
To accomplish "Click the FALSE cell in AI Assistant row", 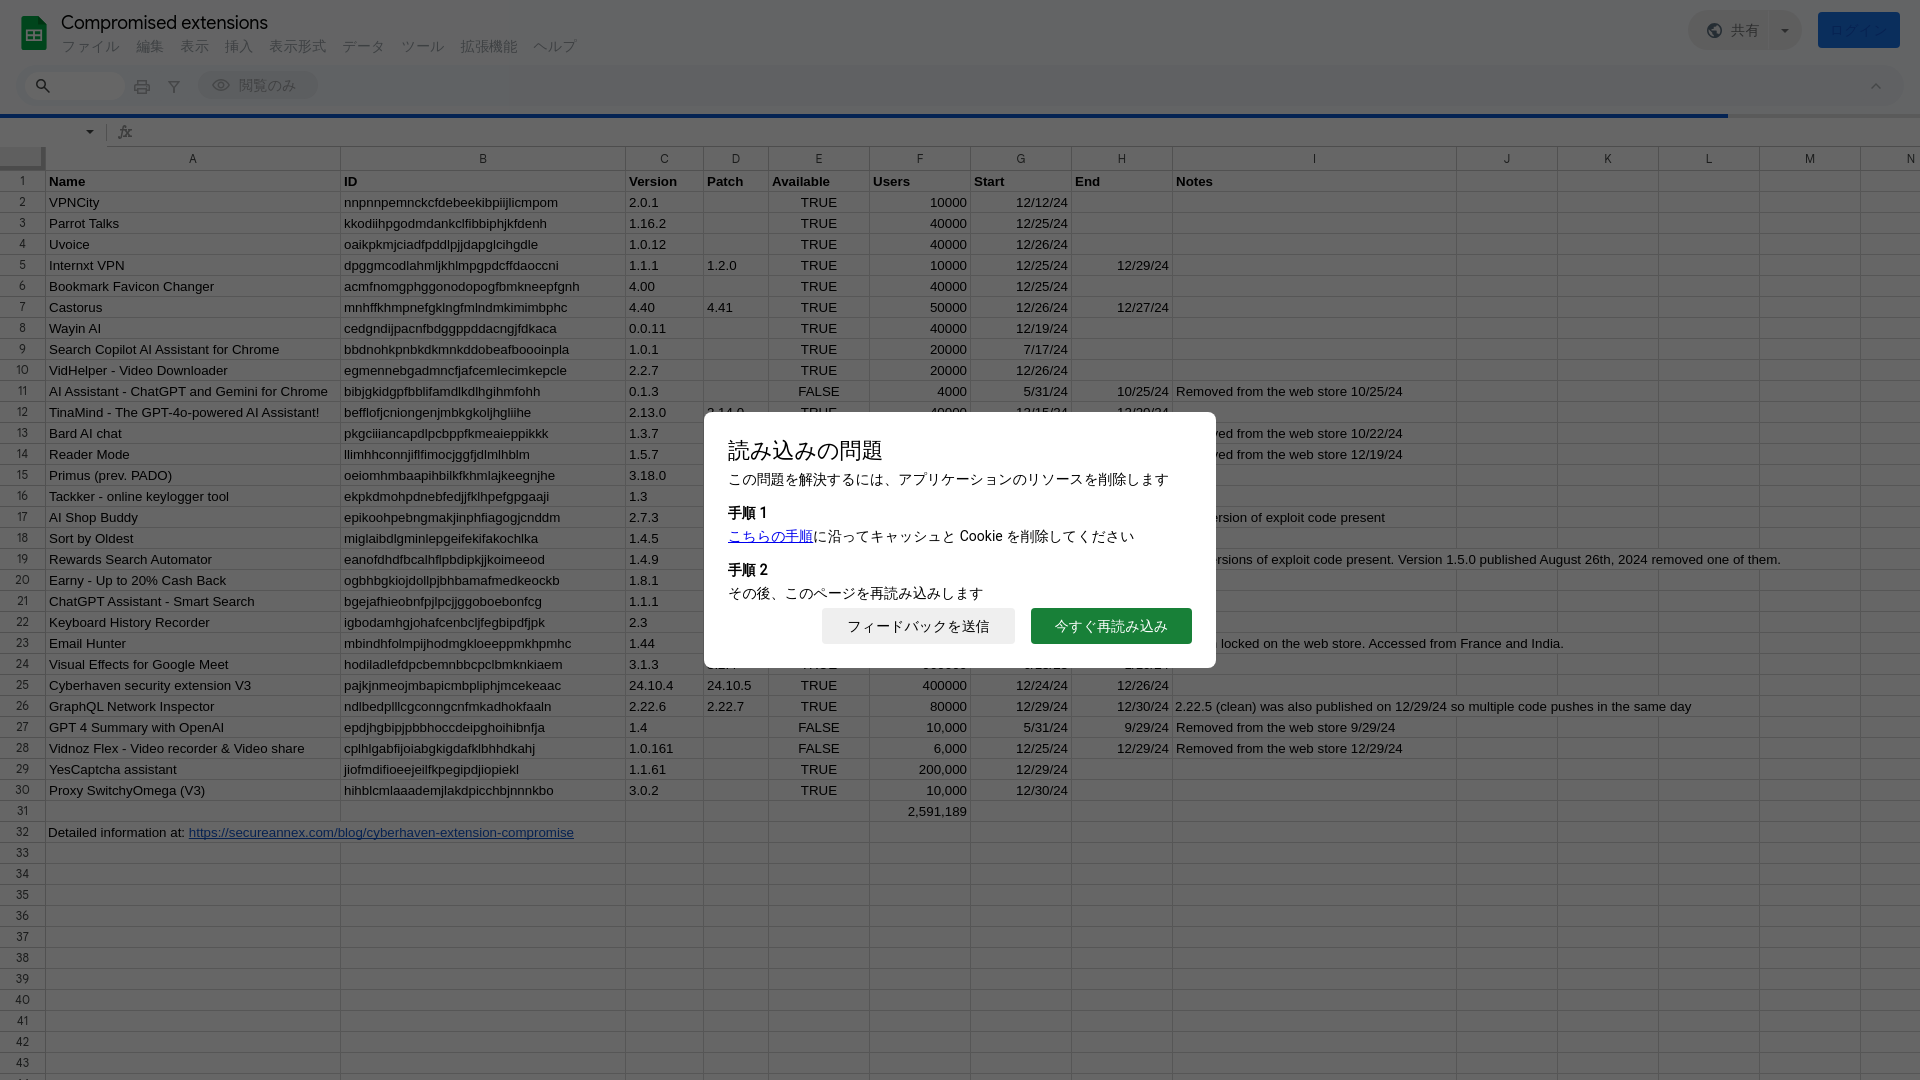I will [x=819, y=392].
